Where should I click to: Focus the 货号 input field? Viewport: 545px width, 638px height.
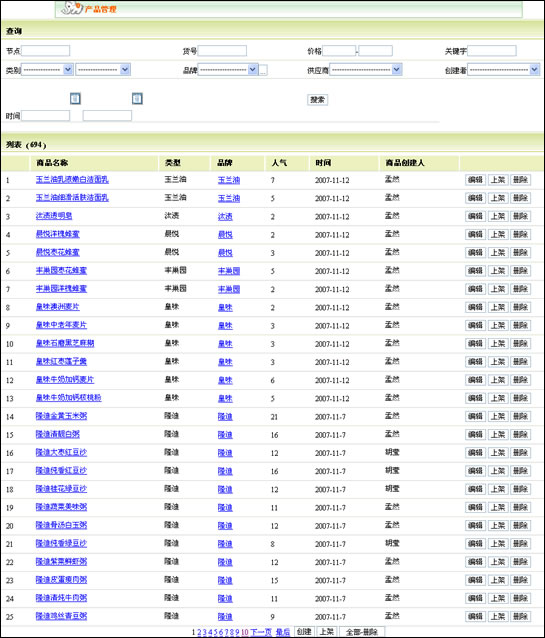pyautogui.click(x=222, y=50)
